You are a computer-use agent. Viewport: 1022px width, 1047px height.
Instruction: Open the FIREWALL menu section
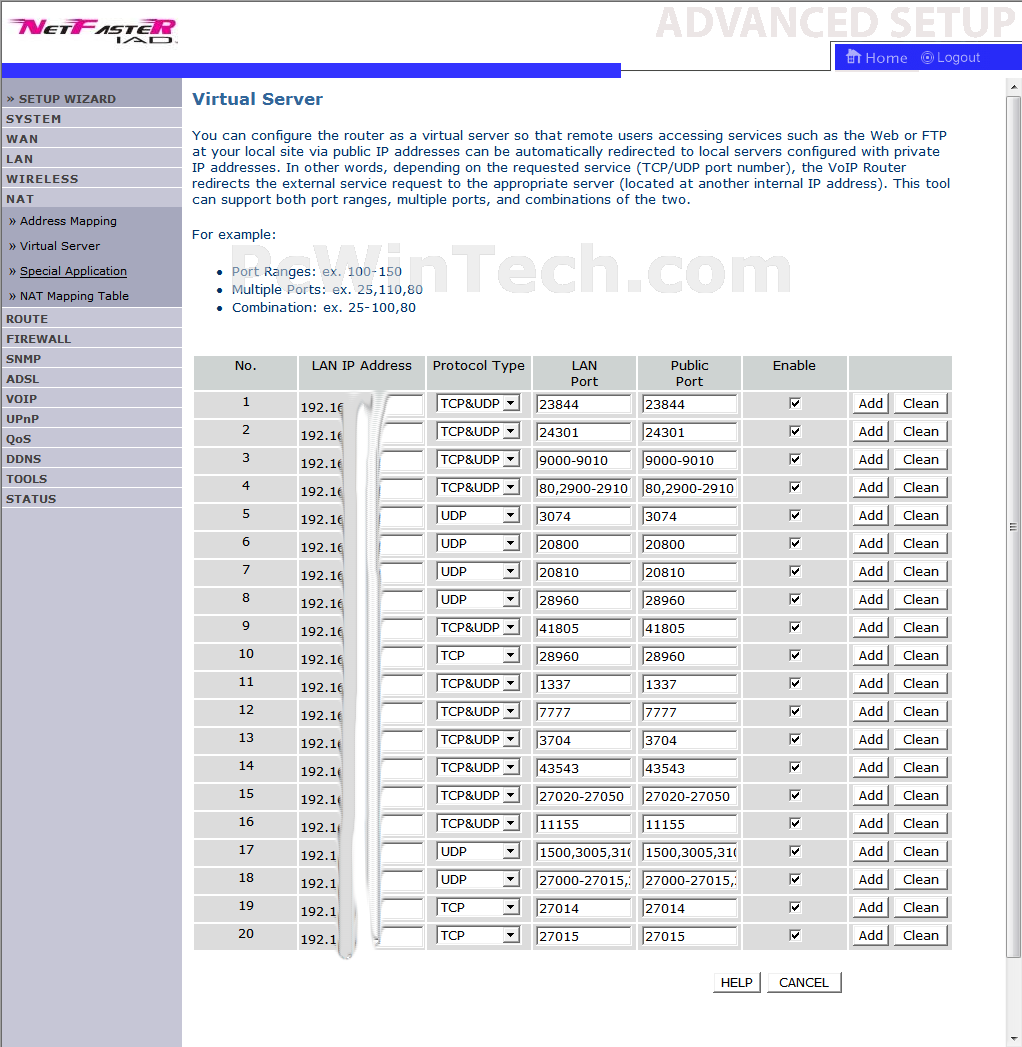(x=38, y=339)
